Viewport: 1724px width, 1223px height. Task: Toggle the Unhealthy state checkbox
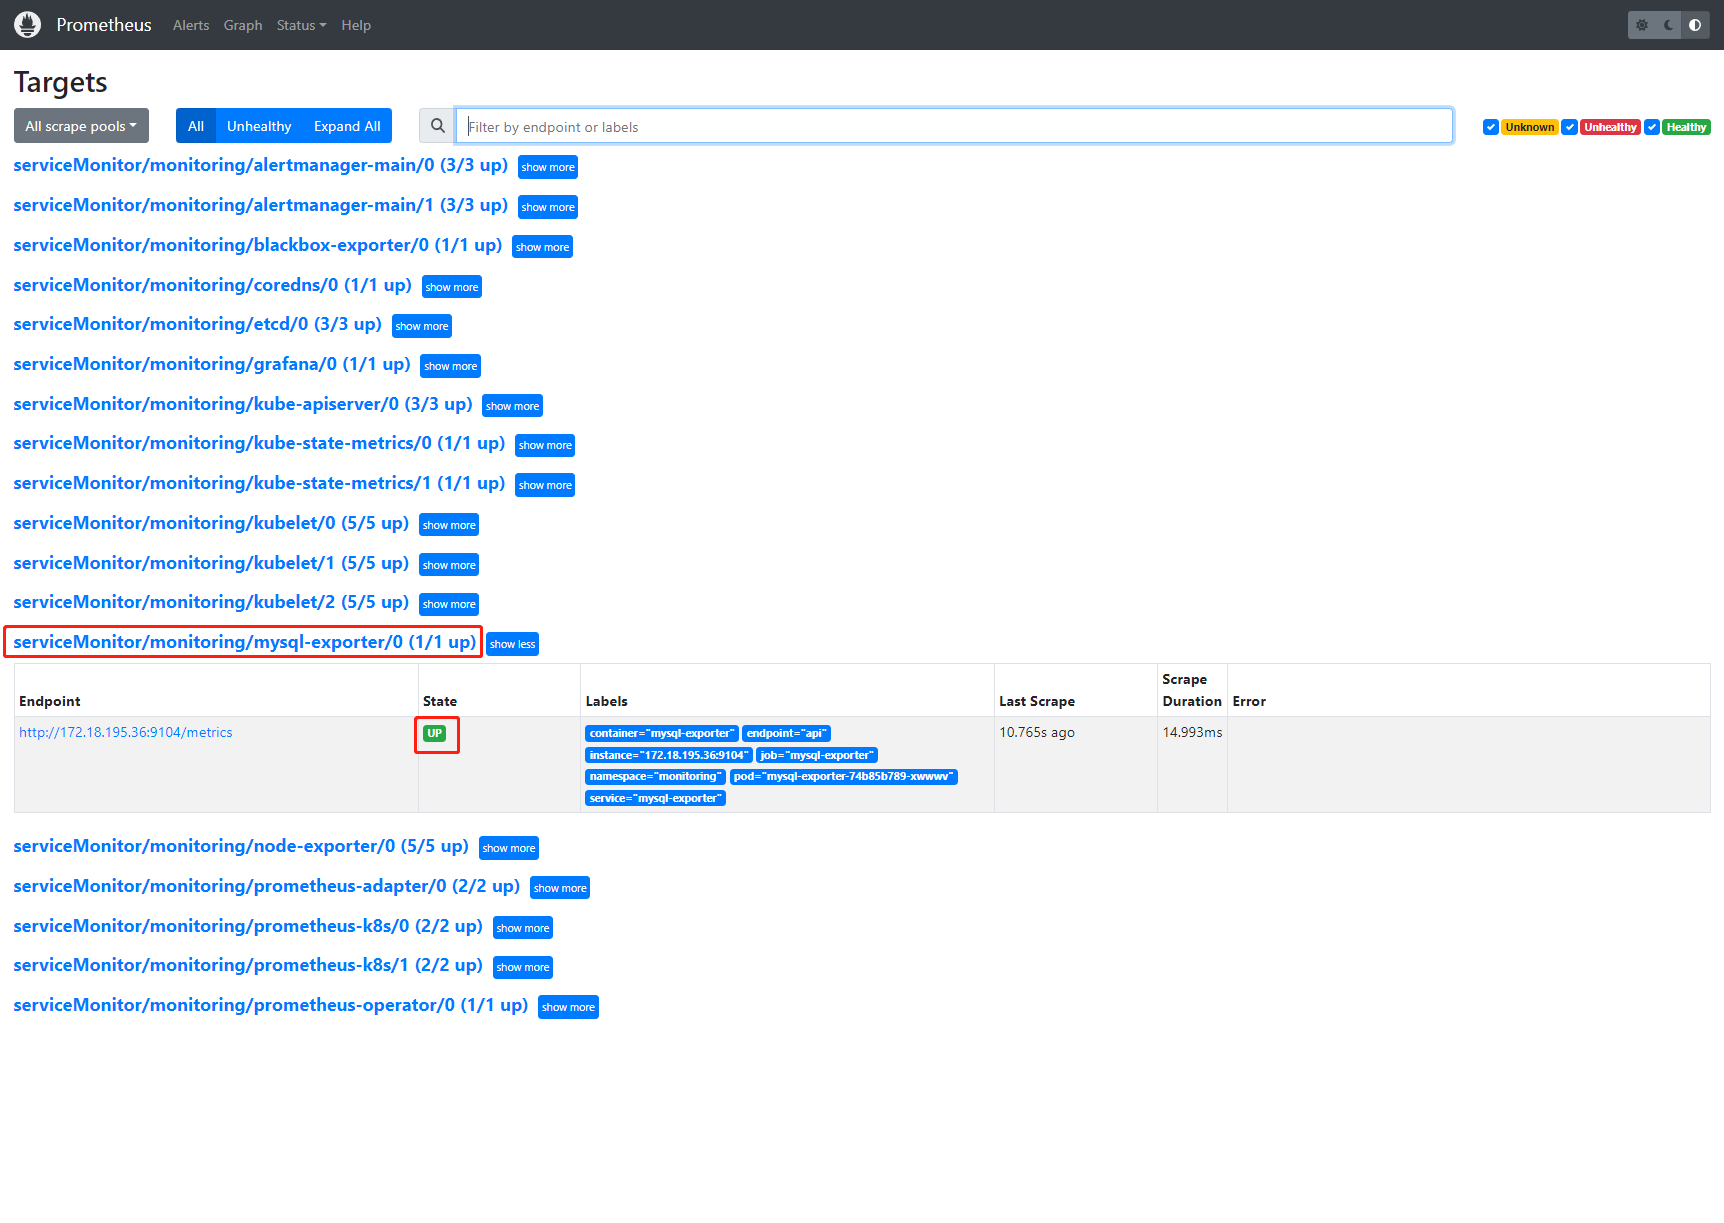[1570, 127]
